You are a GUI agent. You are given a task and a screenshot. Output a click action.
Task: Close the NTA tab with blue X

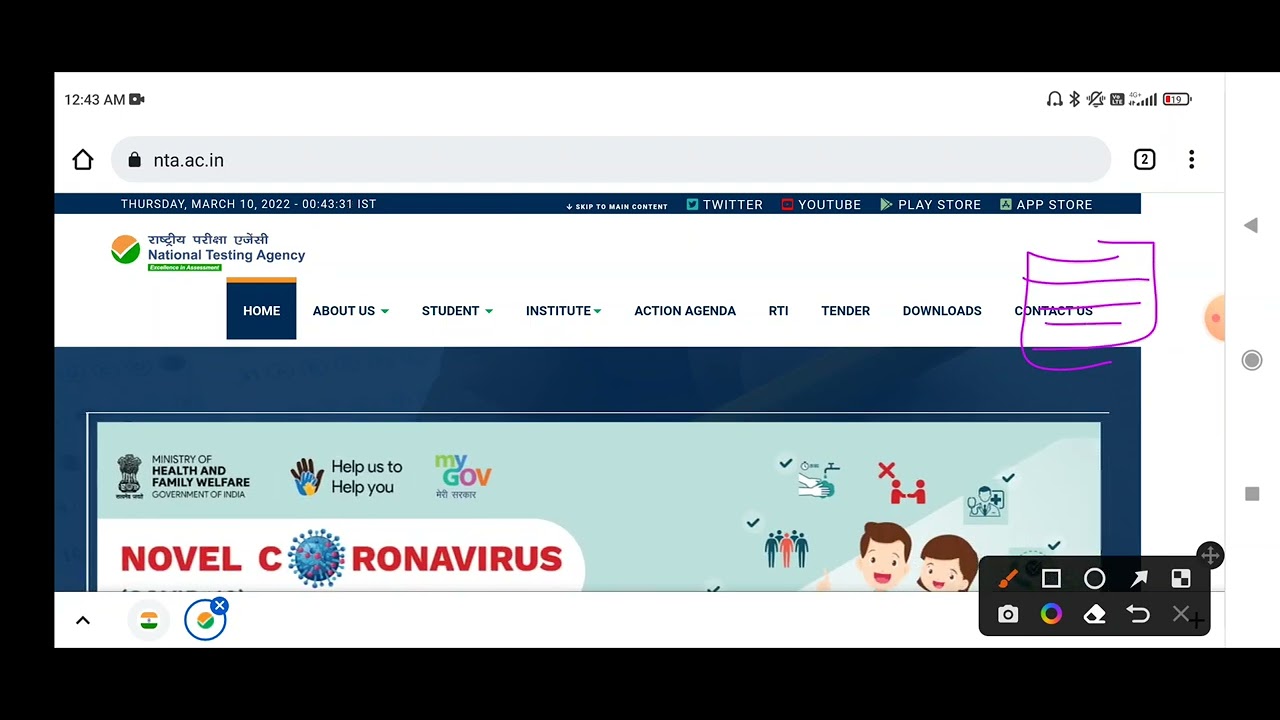click(x=220, y=605)
